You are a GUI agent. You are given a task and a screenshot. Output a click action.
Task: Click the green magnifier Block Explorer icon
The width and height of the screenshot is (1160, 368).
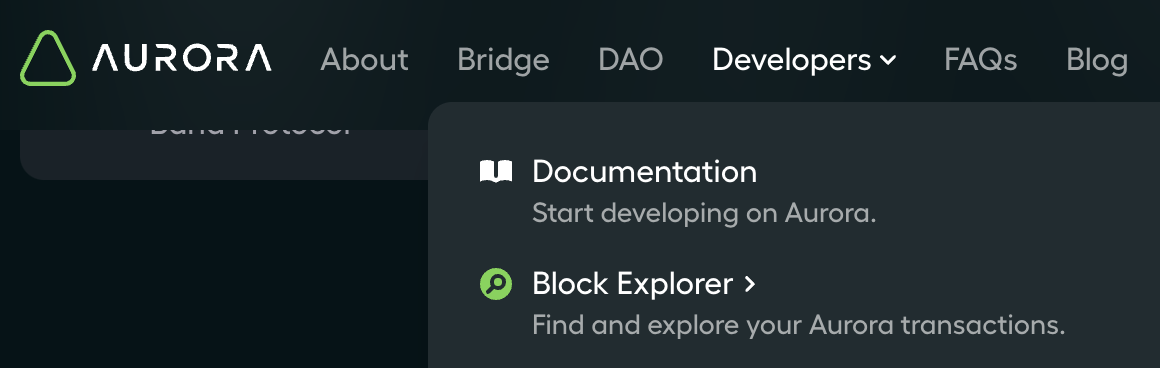point(496,284)
